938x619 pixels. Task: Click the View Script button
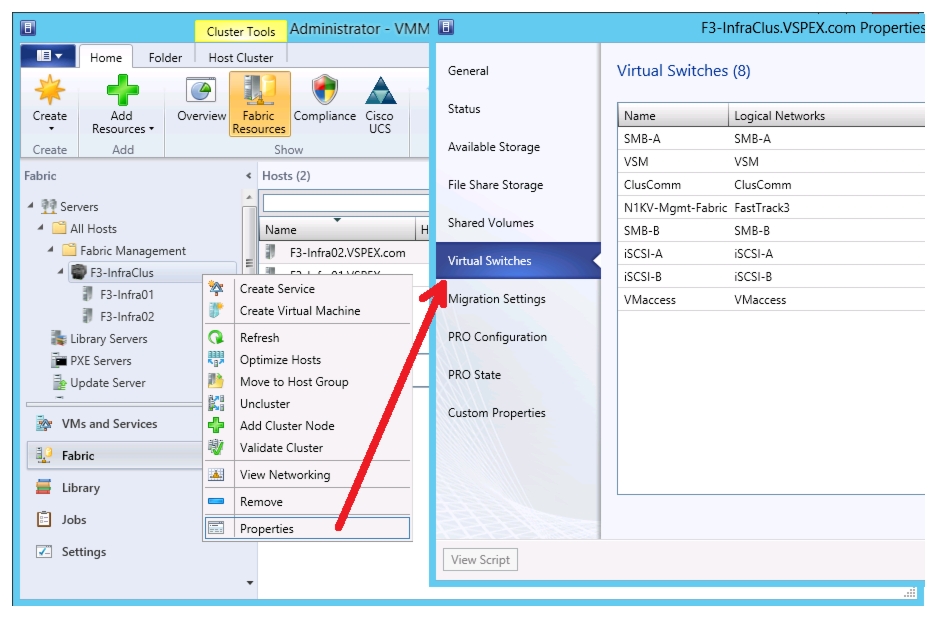[x=480, y=560]
